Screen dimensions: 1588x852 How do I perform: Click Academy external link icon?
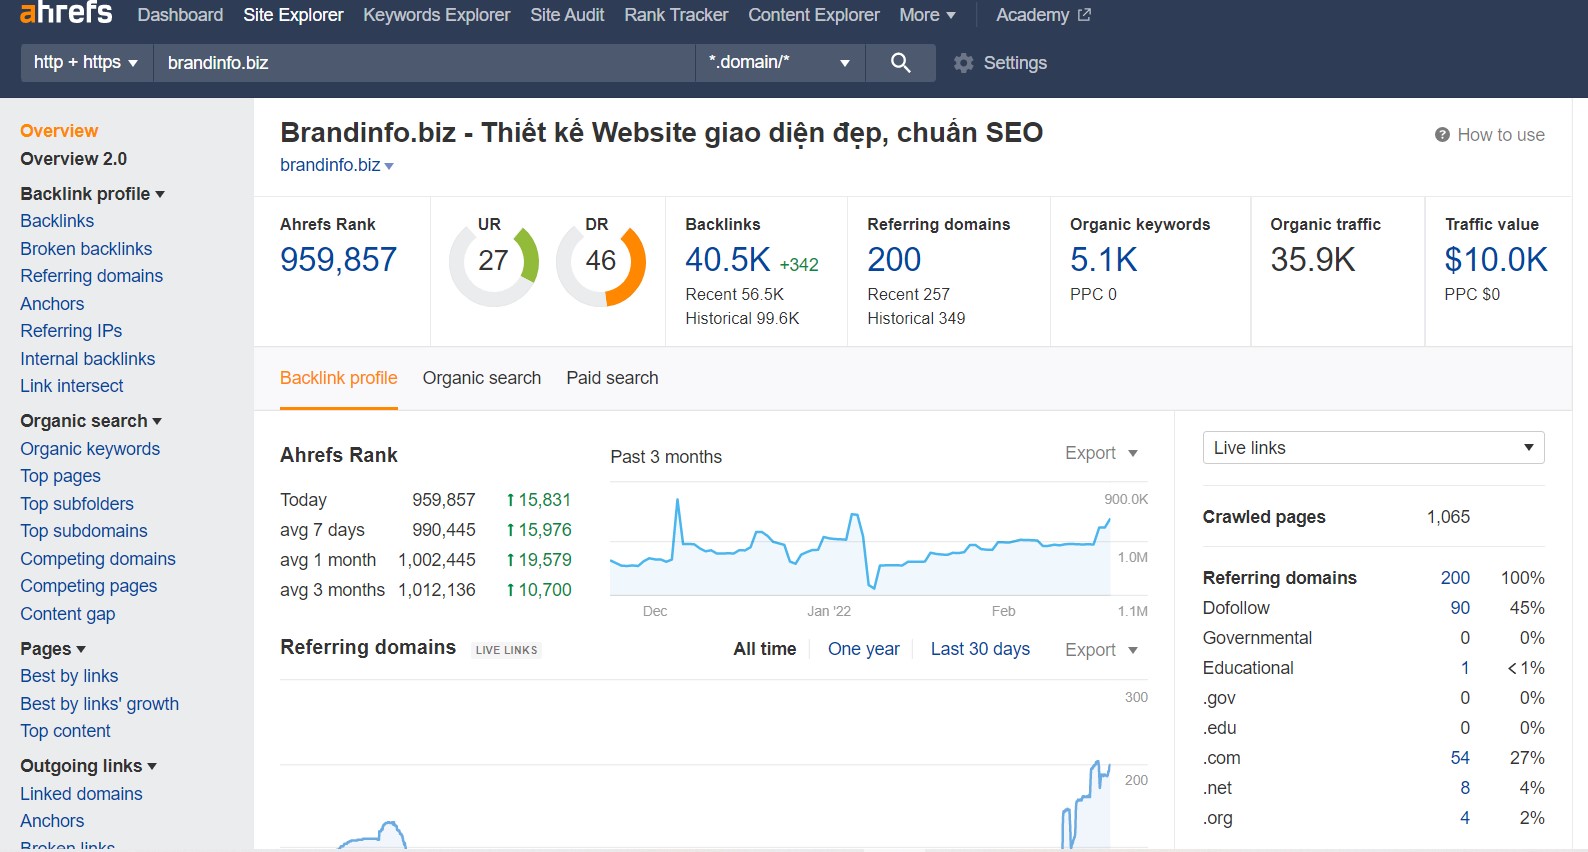pyautogui.click(x=1084, y=15)
